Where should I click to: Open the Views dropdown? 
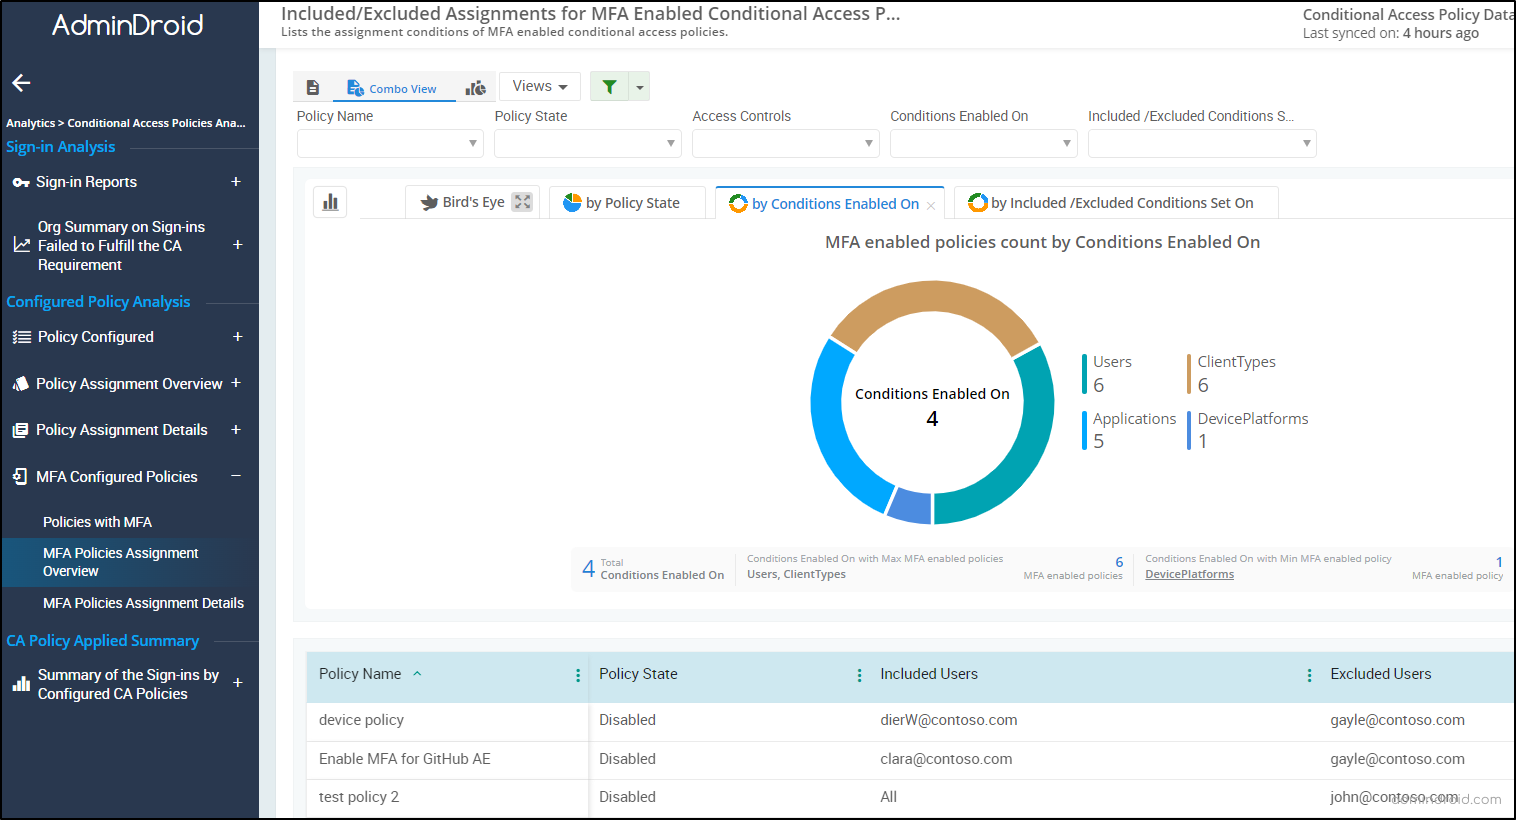(539, 86)
